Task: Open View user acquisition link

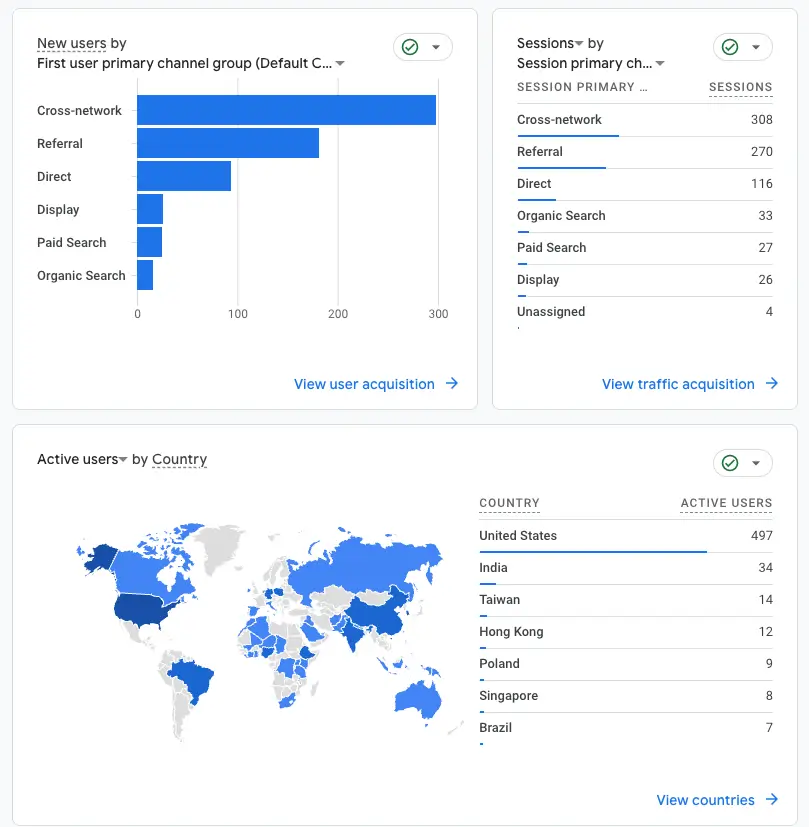Action: 364,384
